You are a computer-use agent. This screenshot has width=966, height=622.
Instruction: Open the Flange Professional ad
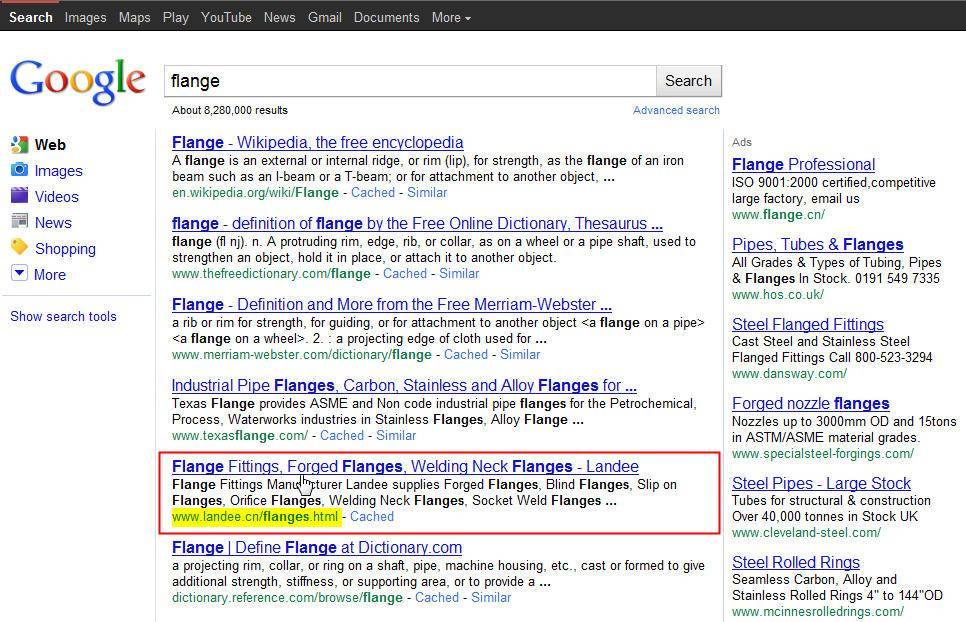803,164
